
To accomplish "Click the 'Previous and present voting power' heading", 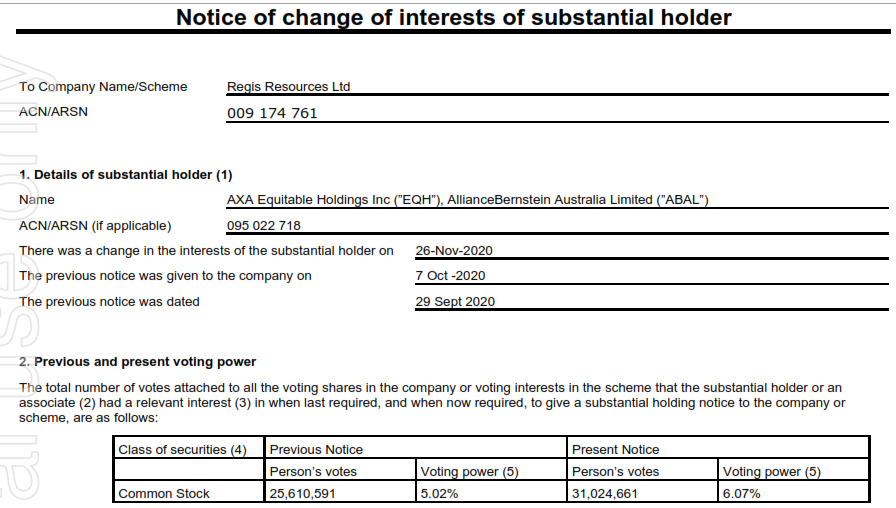I will (x=138, y=362).
